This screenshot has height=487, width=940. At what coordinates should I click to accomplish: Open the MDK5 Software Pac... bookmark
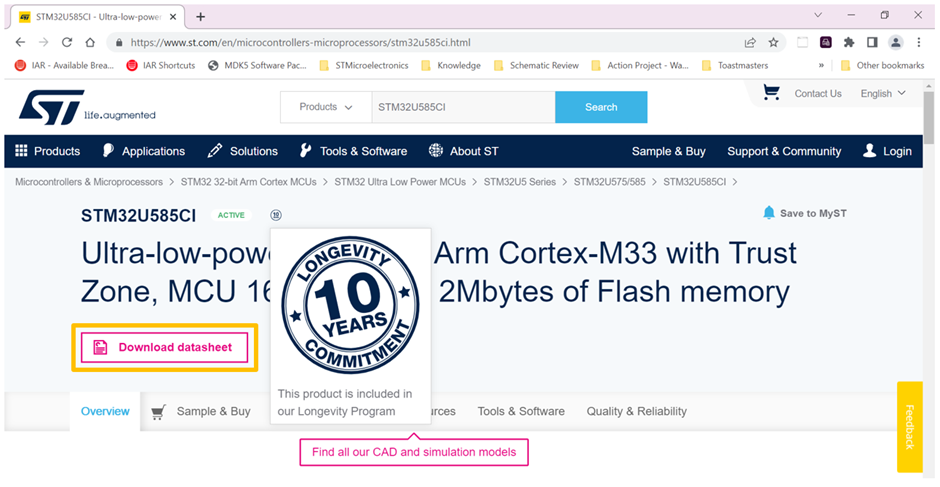tap(257, 65)
